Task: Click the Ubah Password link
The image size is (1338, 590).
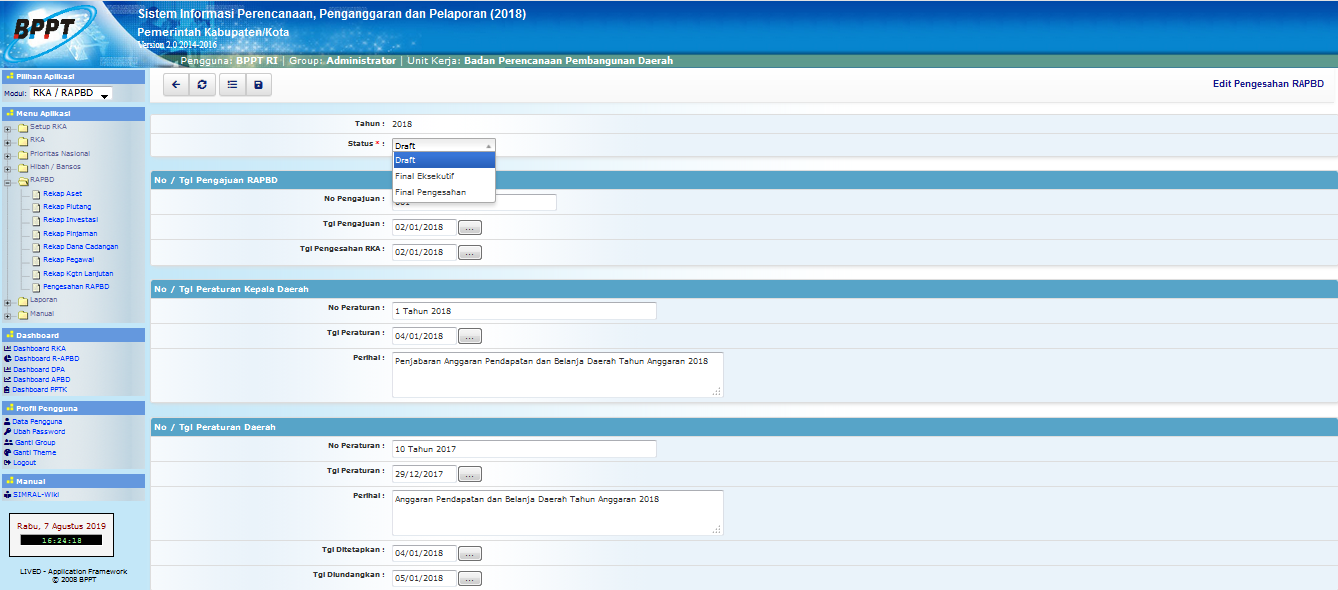Action: point(40,431)
